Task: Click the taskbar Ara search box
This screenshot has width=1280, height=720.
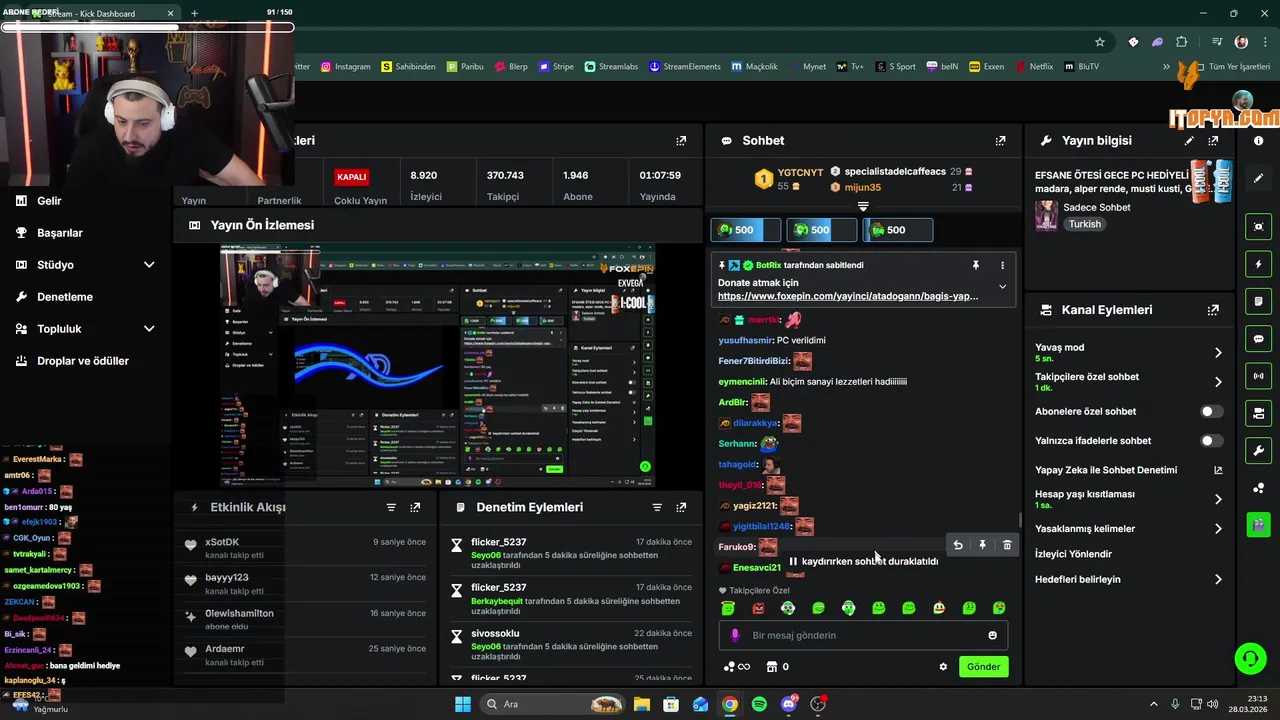Action: coord(552,704)
